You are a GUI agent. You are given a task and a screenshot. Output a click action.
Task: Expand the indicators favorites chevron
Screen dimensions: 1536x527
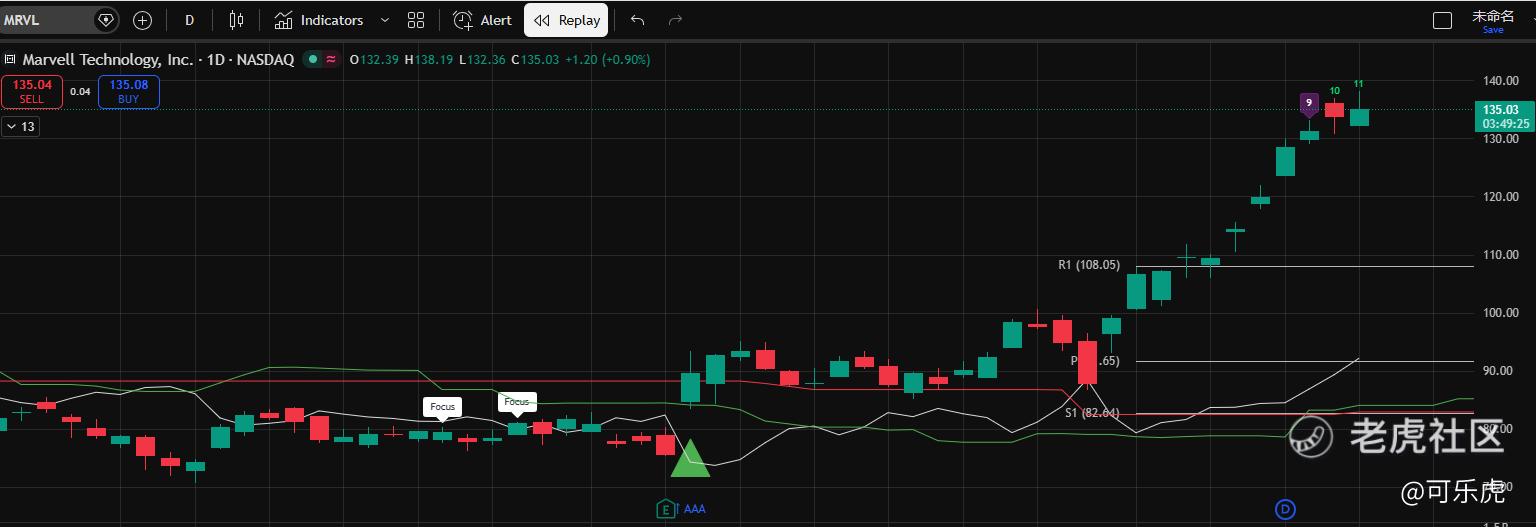[x=385, y=20]
